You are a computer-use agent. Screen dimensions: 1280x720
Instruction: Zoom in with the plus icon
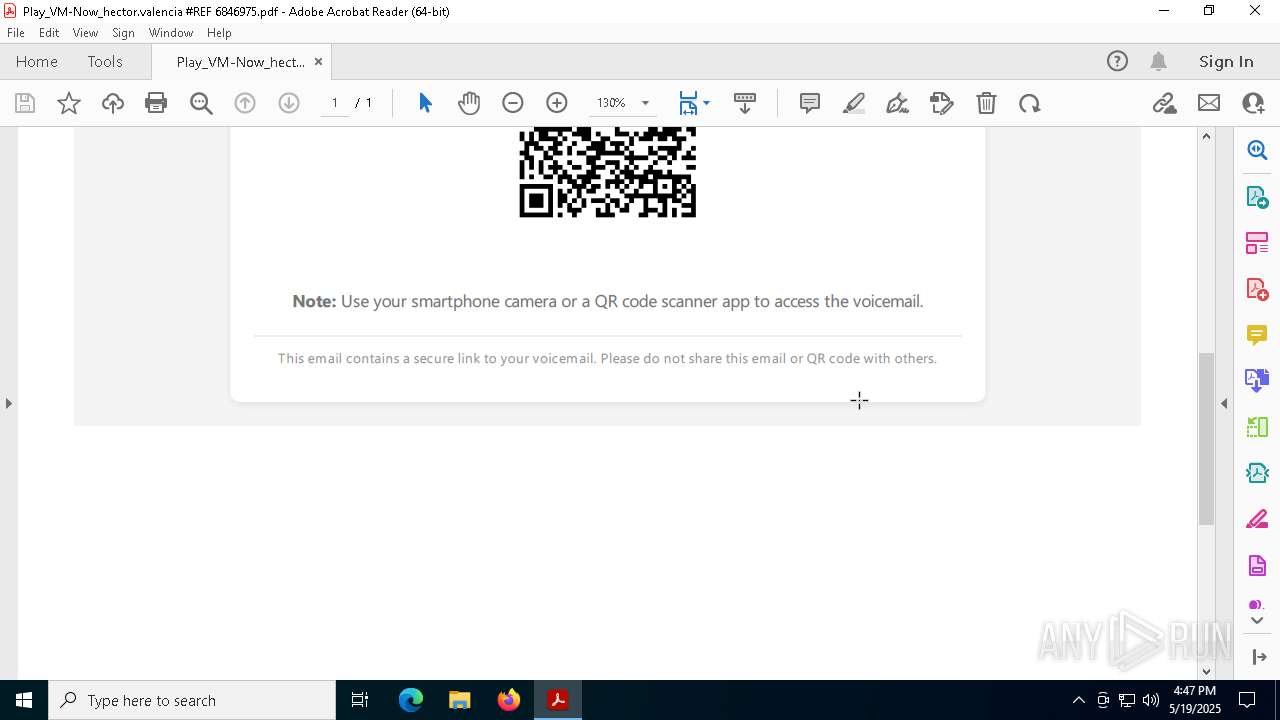[557, 103]
